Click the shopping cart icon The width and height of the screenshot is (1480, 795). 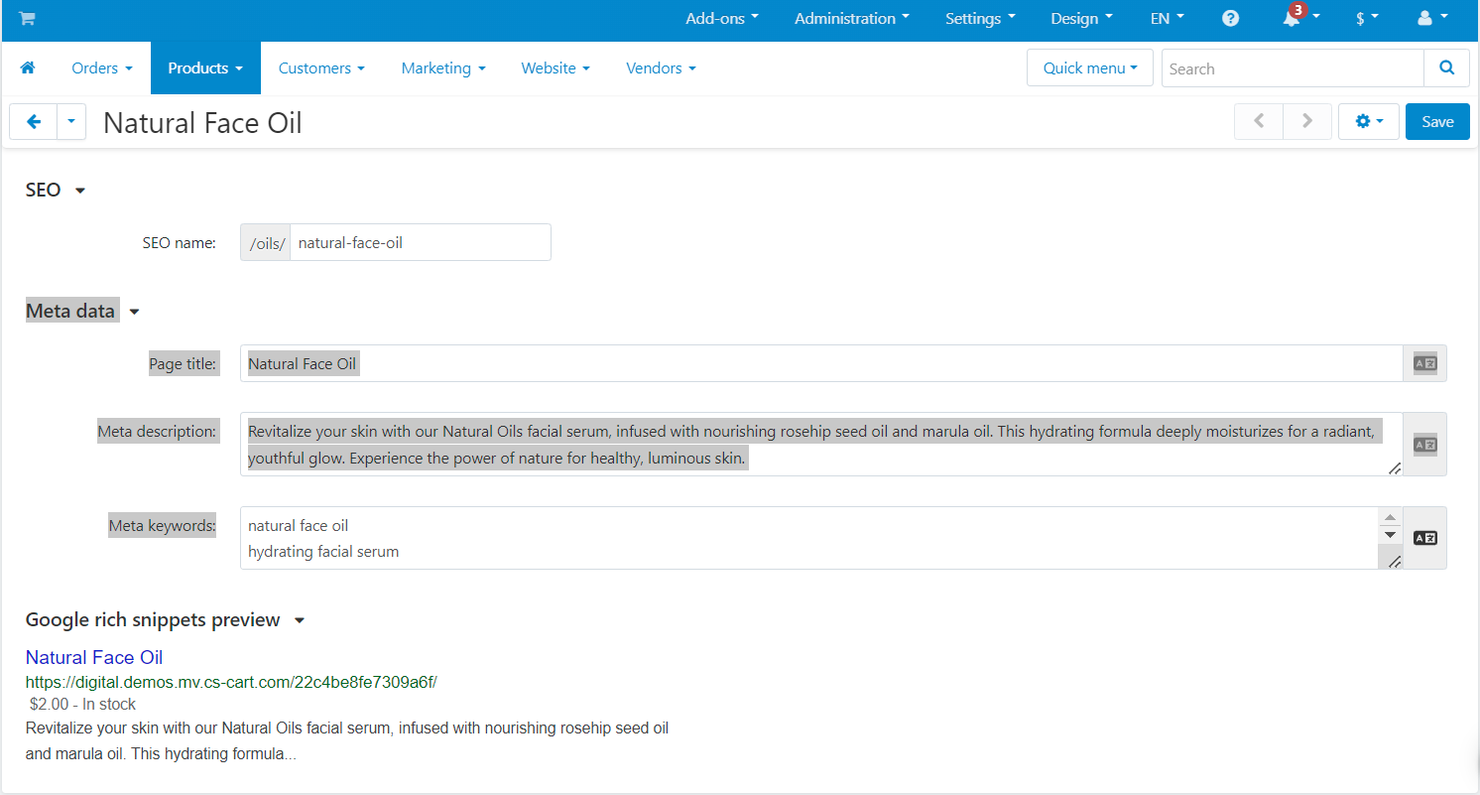point(27,19)
